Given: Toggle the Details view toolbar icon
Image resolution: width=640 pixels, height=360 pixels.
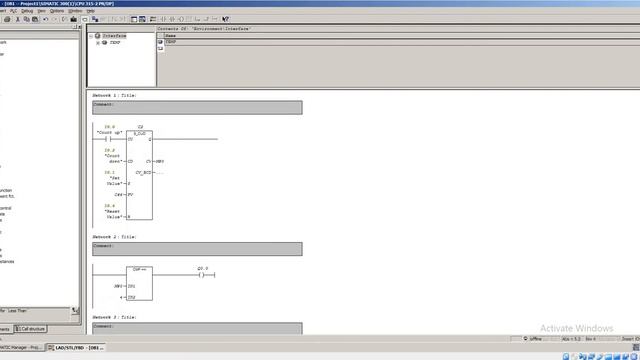Looking at the screenshot, I should point(142,19).
